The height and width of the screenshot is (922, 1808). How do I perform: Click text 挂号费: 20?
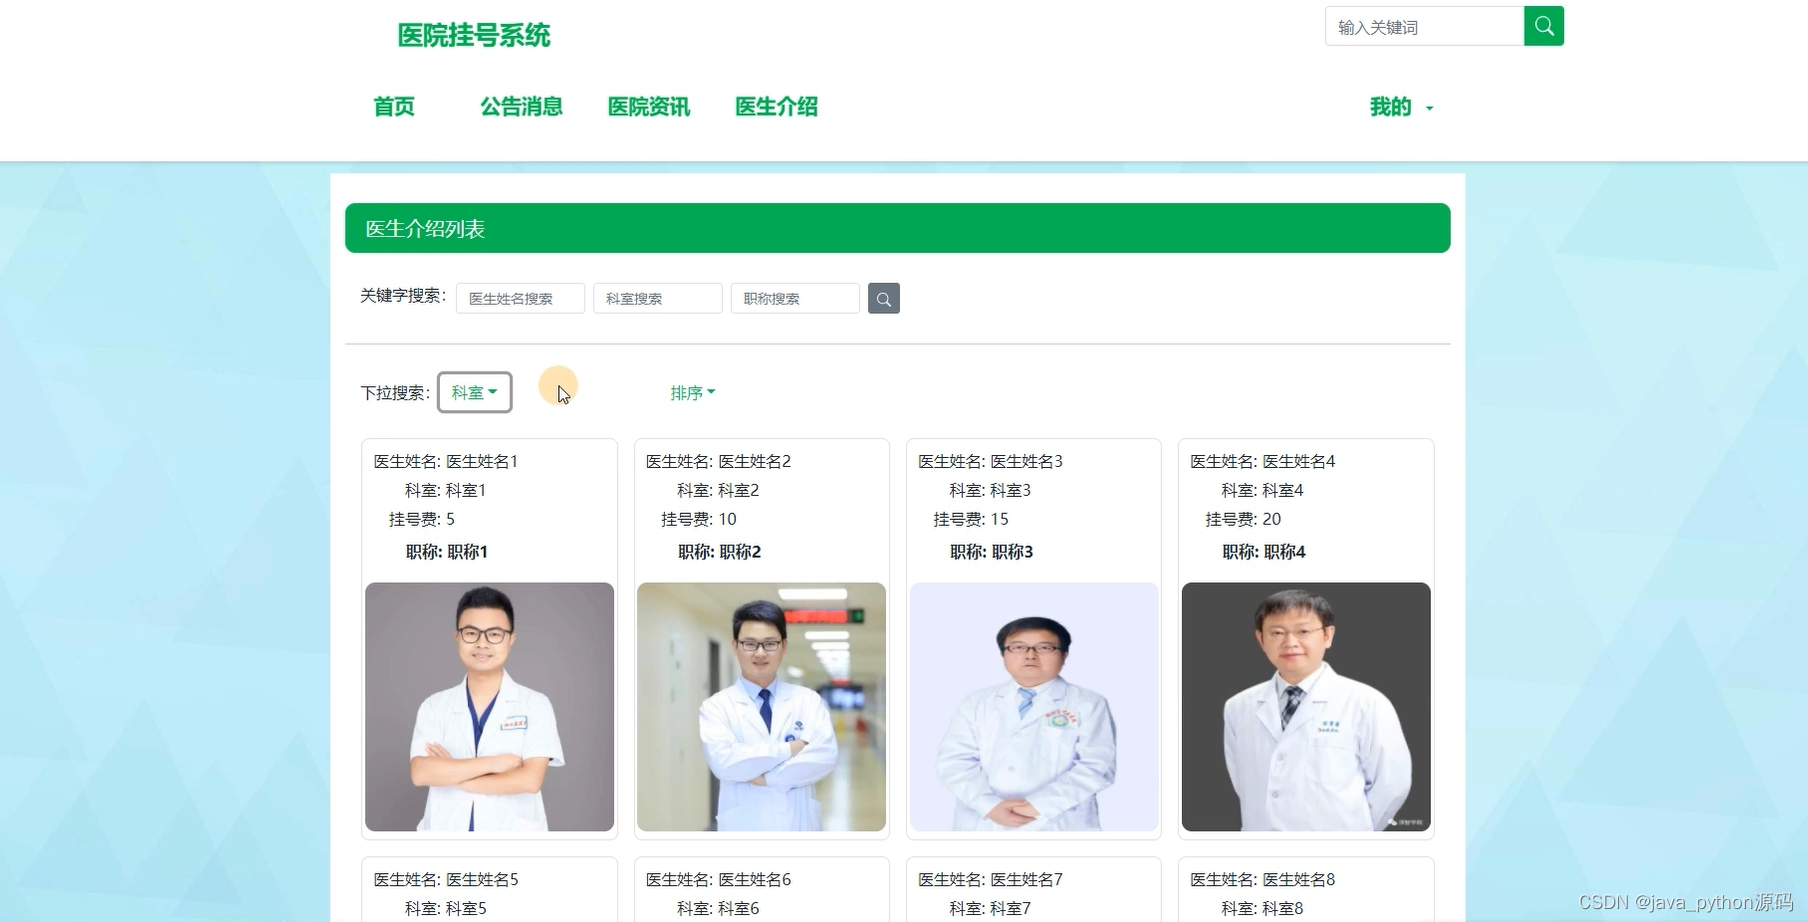coord(1243,519)
